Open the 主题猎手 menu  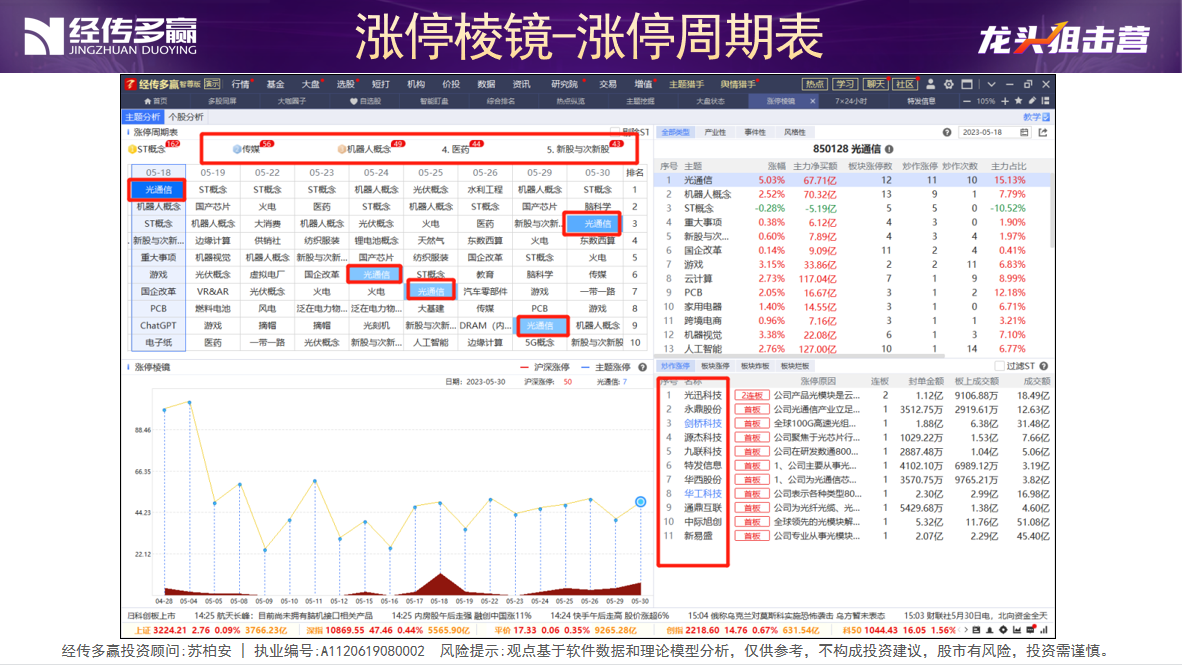[x=687, y=84]
